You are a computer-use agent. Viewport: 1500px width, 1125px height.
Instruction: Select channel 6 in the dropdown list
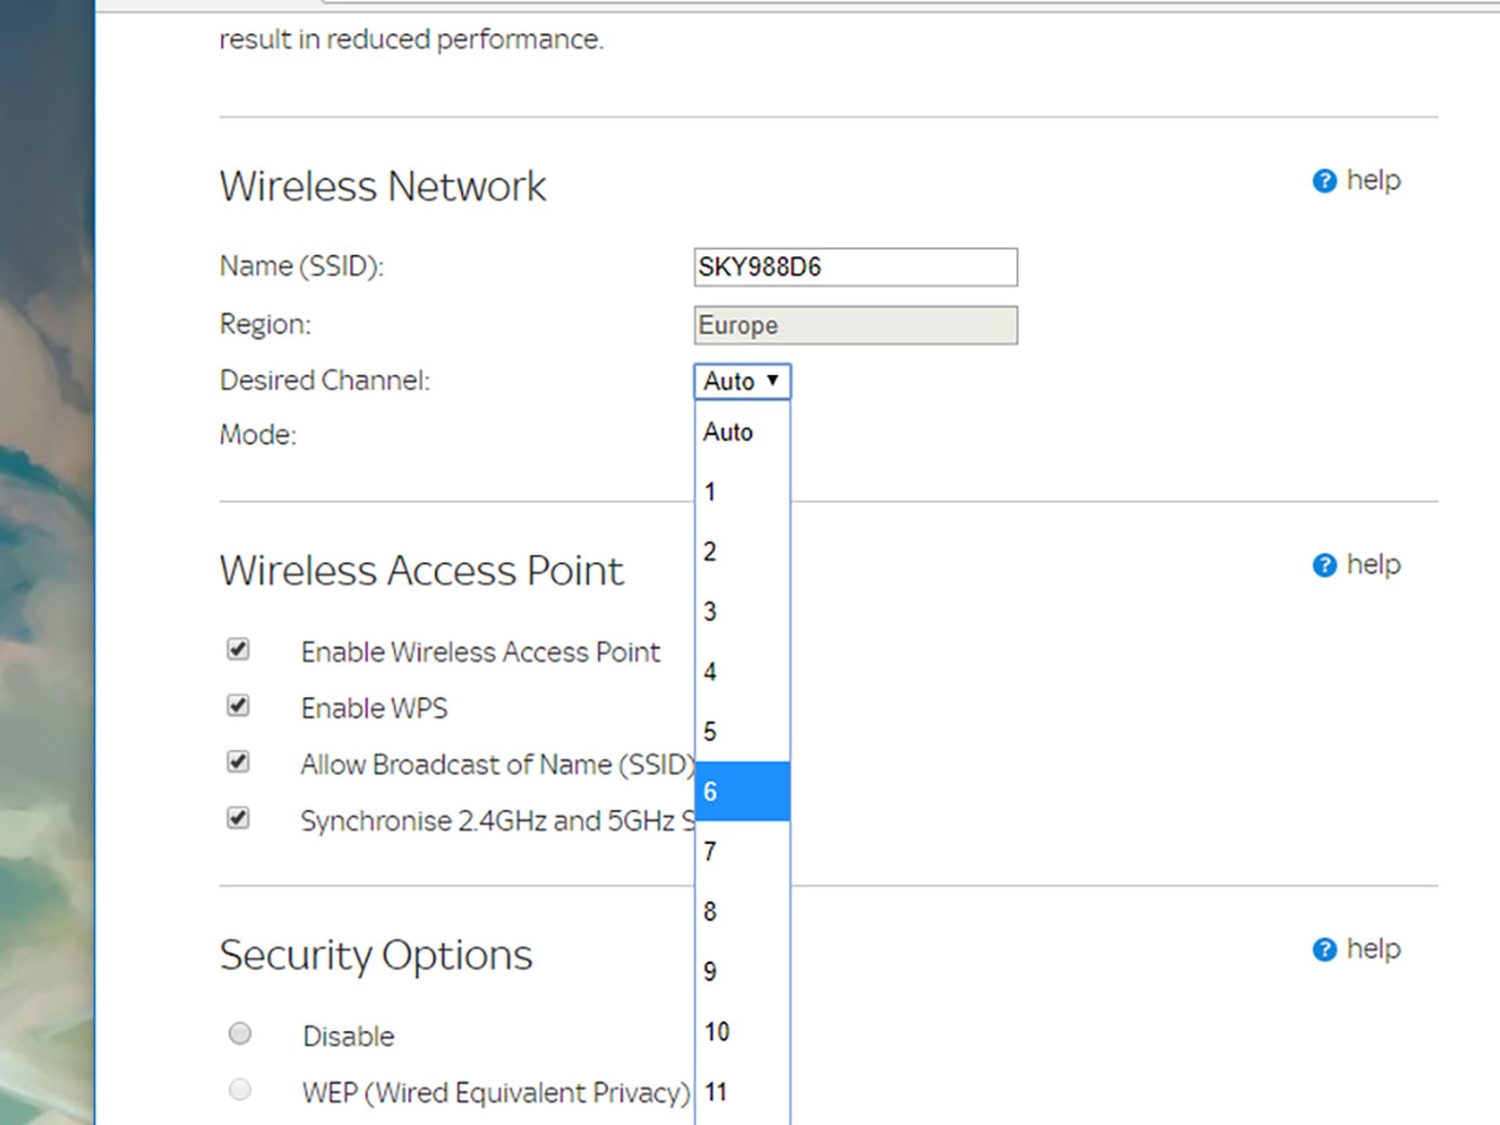pyautogui.click(x=740, y=791)
